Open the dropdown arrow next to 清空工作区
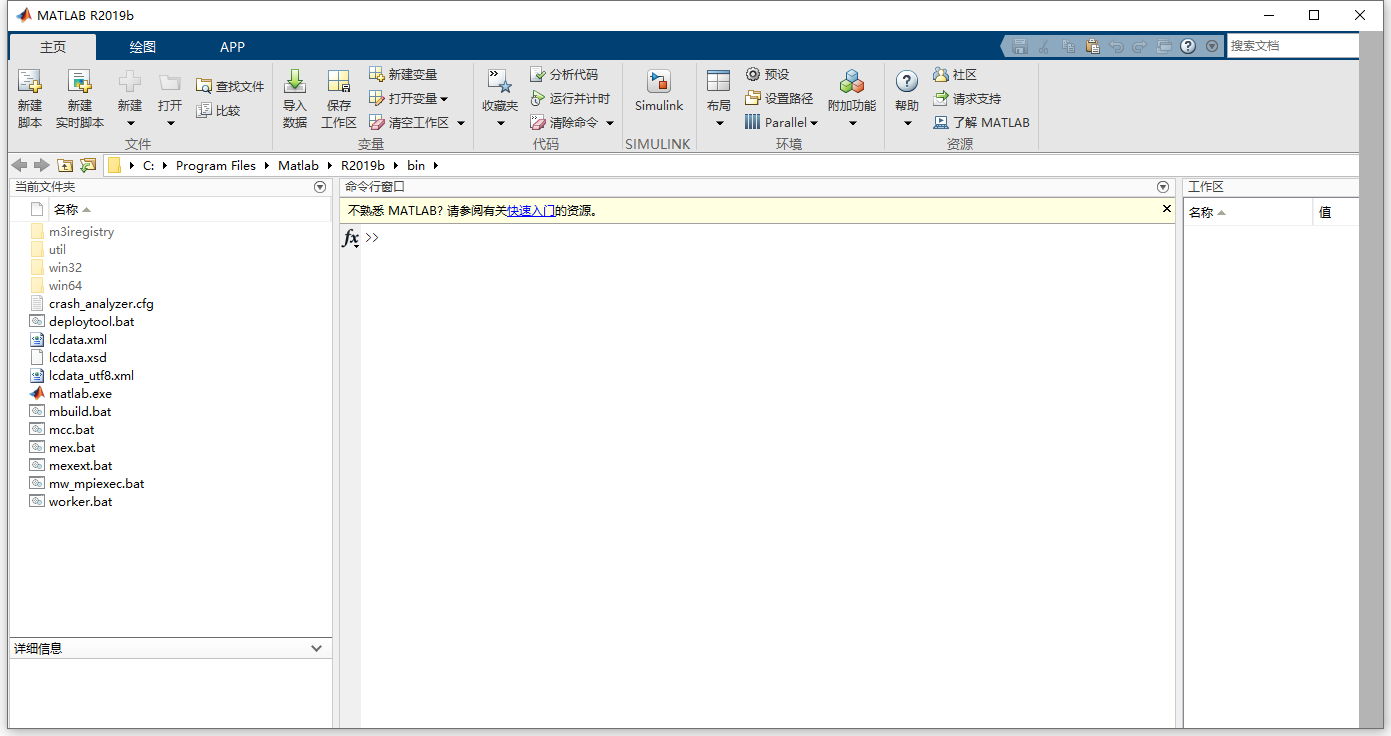The width and height of the screenshot is (1391, 736). pos(461,123)
